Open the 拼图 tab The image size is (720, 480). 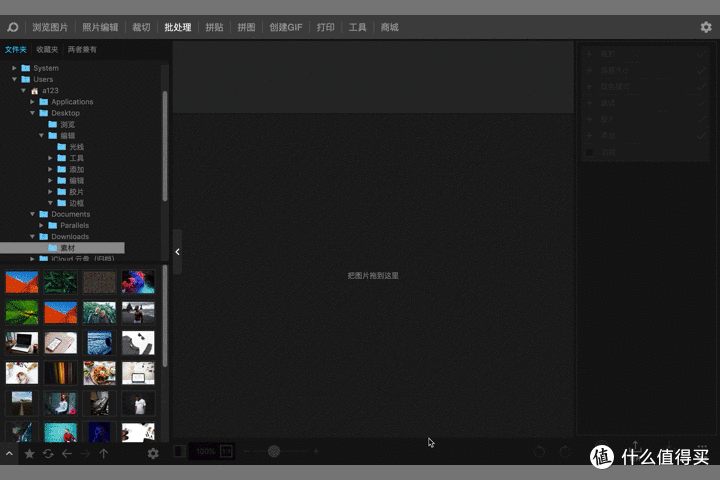tap(246, 27)
